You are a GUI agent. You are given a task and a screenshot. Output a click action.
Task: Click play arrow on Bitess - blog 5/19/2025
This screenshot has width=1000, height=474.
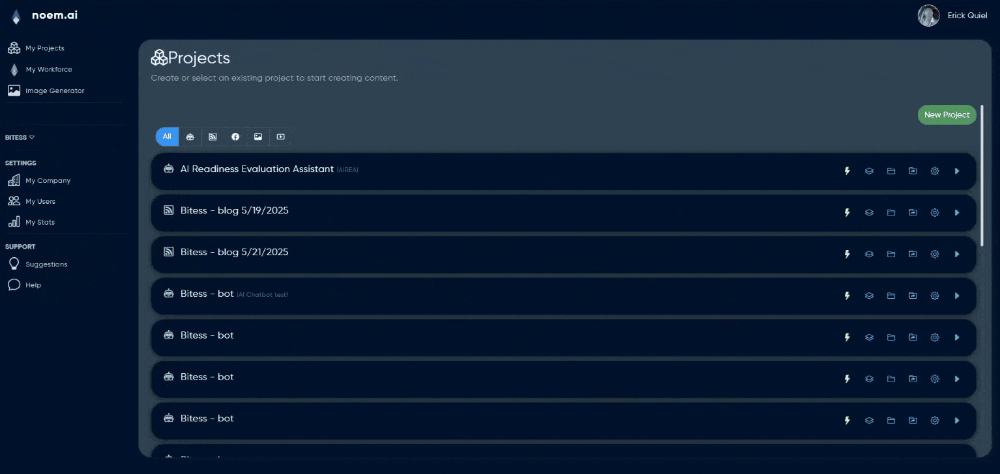(957, 212)
